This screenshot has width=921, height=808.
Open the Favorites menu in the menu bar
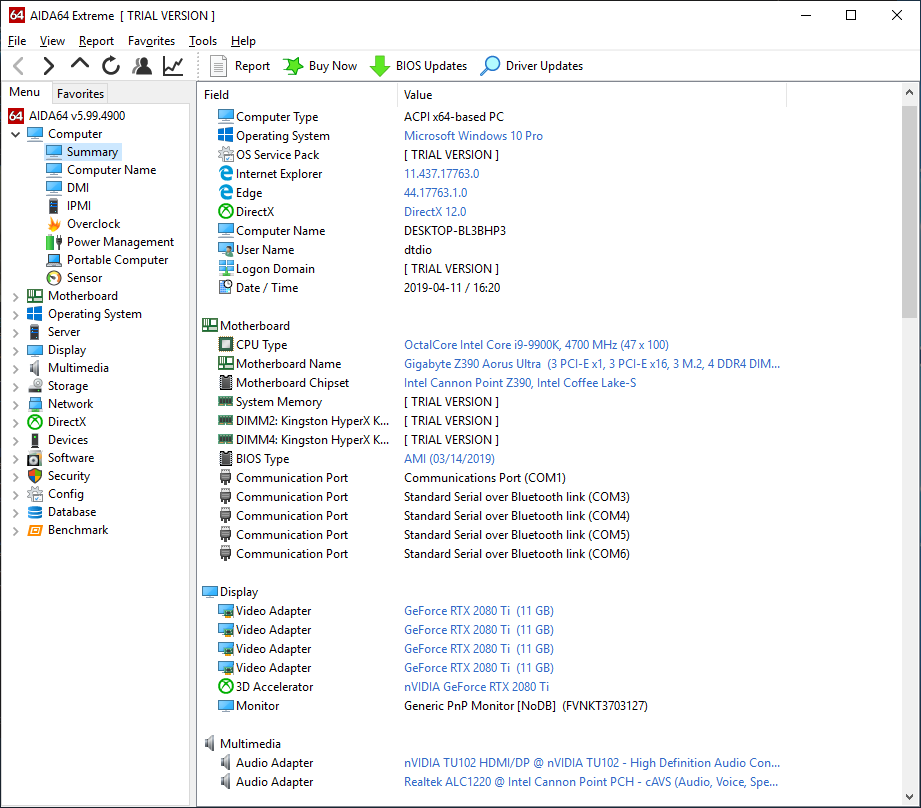click(x=152, y=41)
